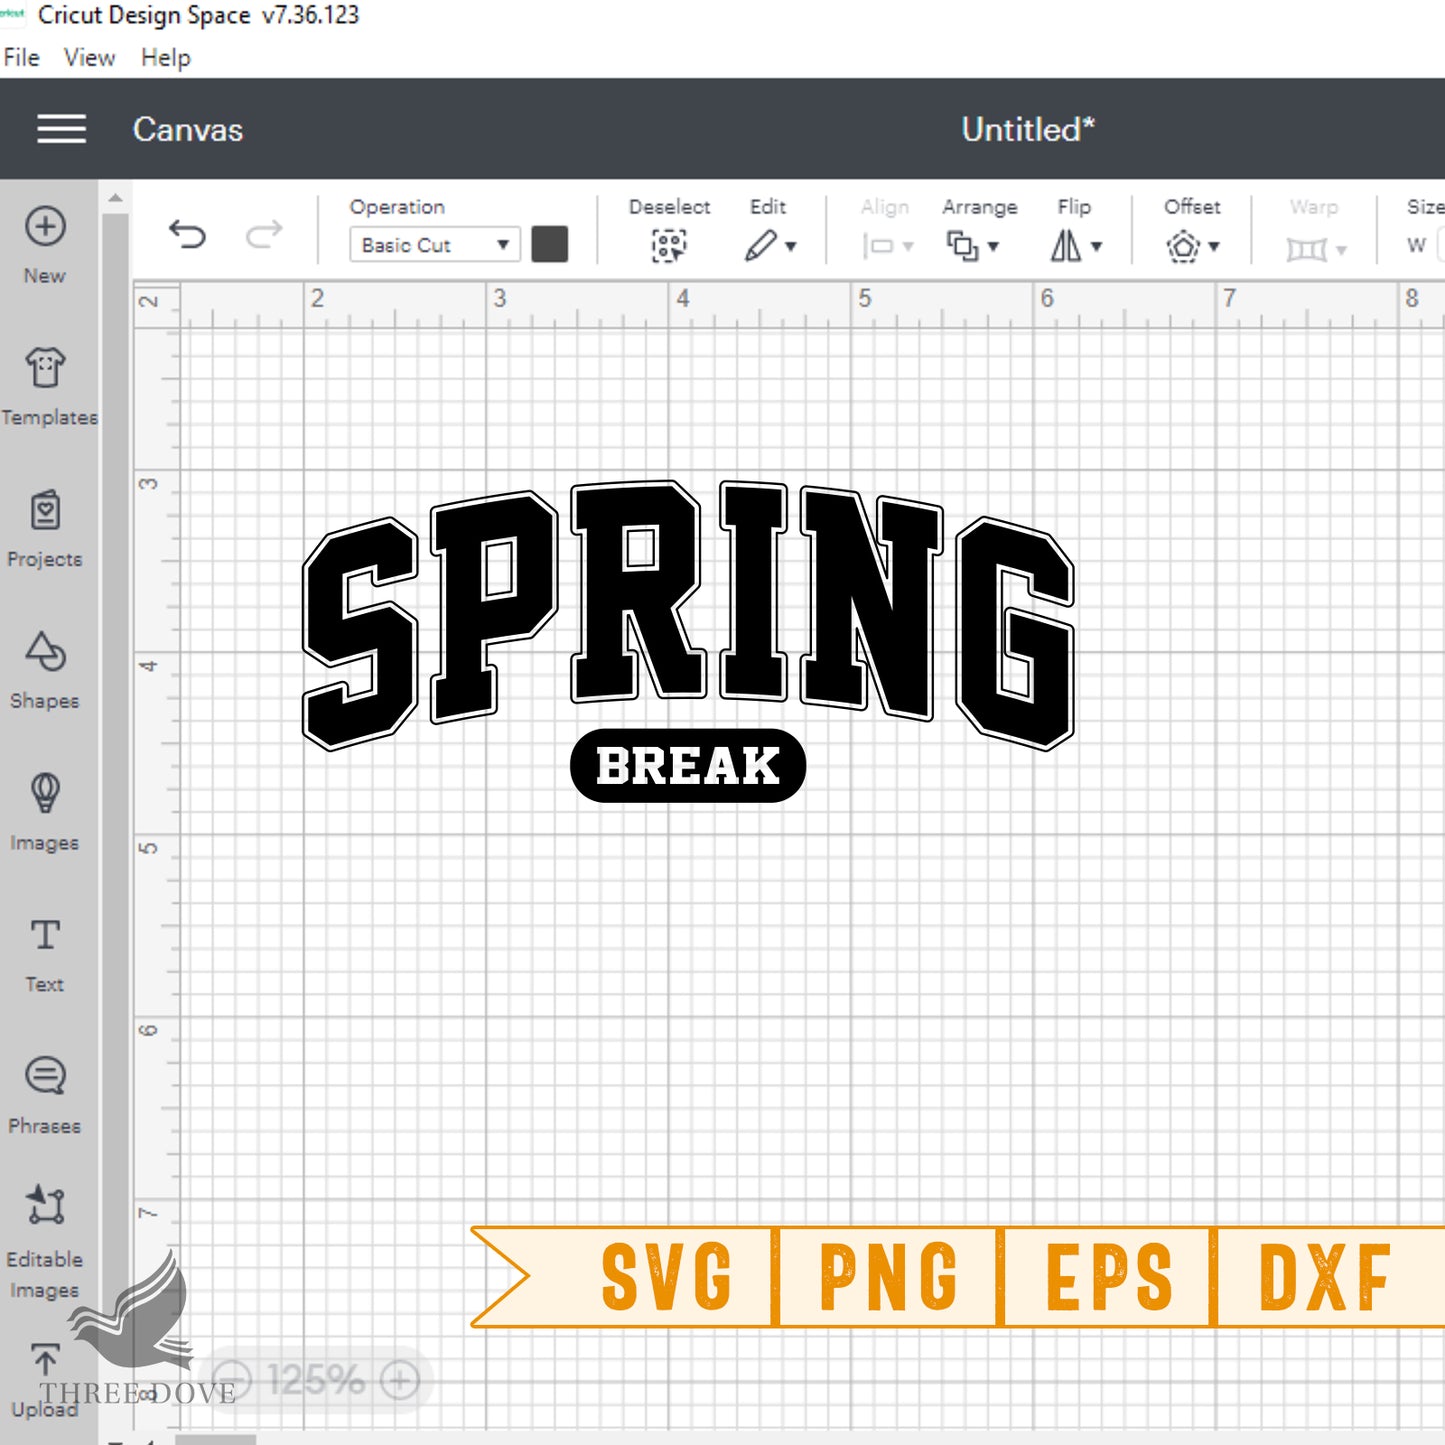Click the Flip icon

(x=1066, y=245)
